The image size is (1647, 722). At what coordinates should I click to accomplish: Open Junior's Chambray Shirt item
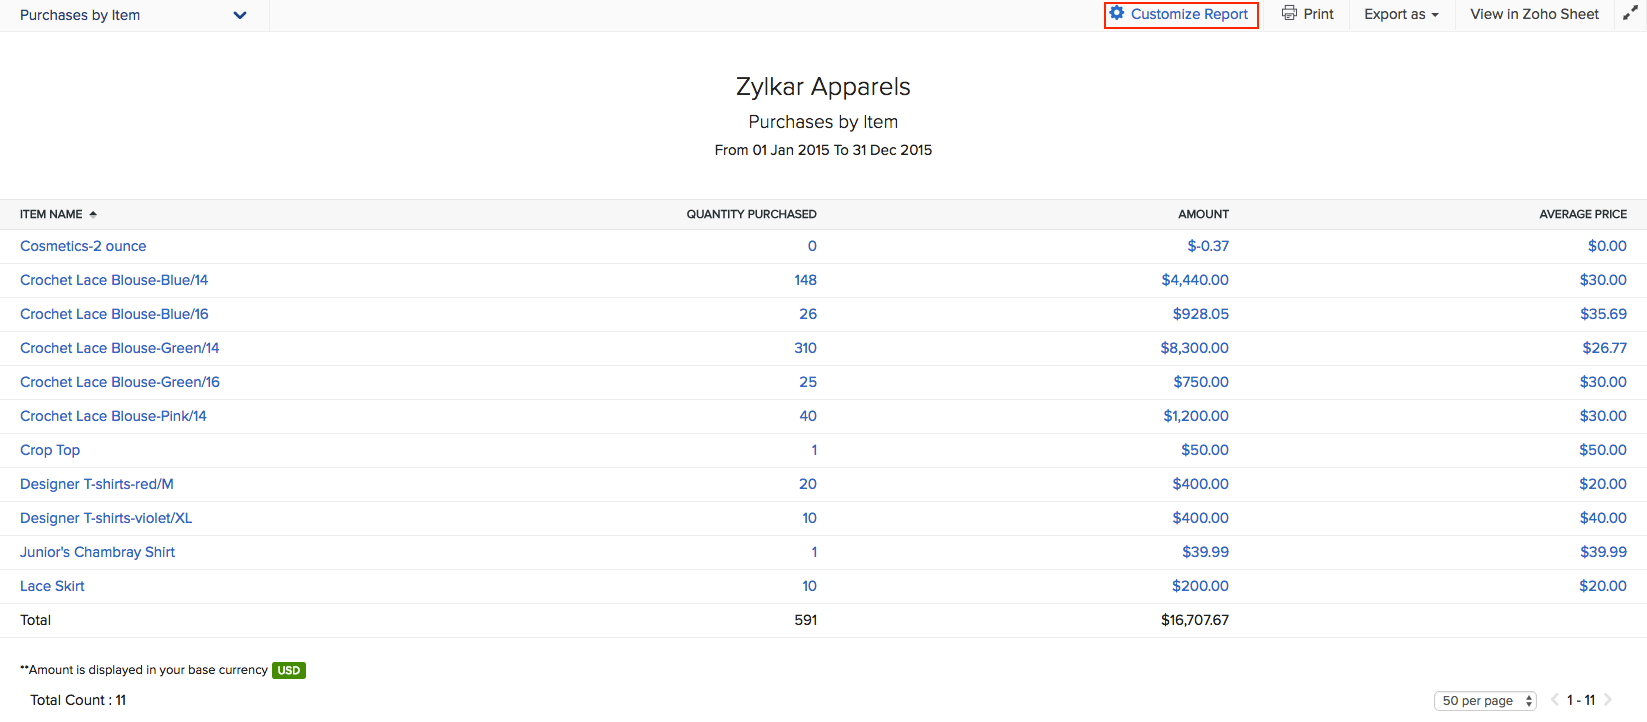point(97,552)
